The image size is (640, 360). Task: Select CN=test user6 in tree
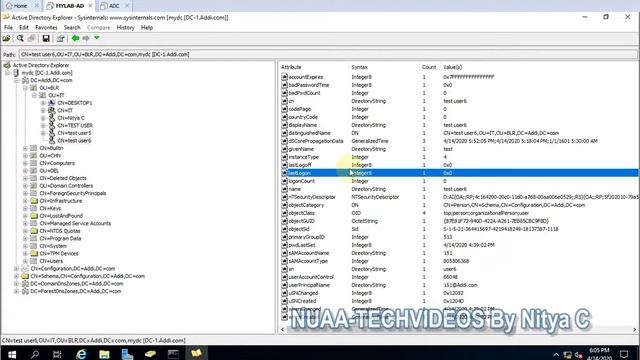point(74,140)
